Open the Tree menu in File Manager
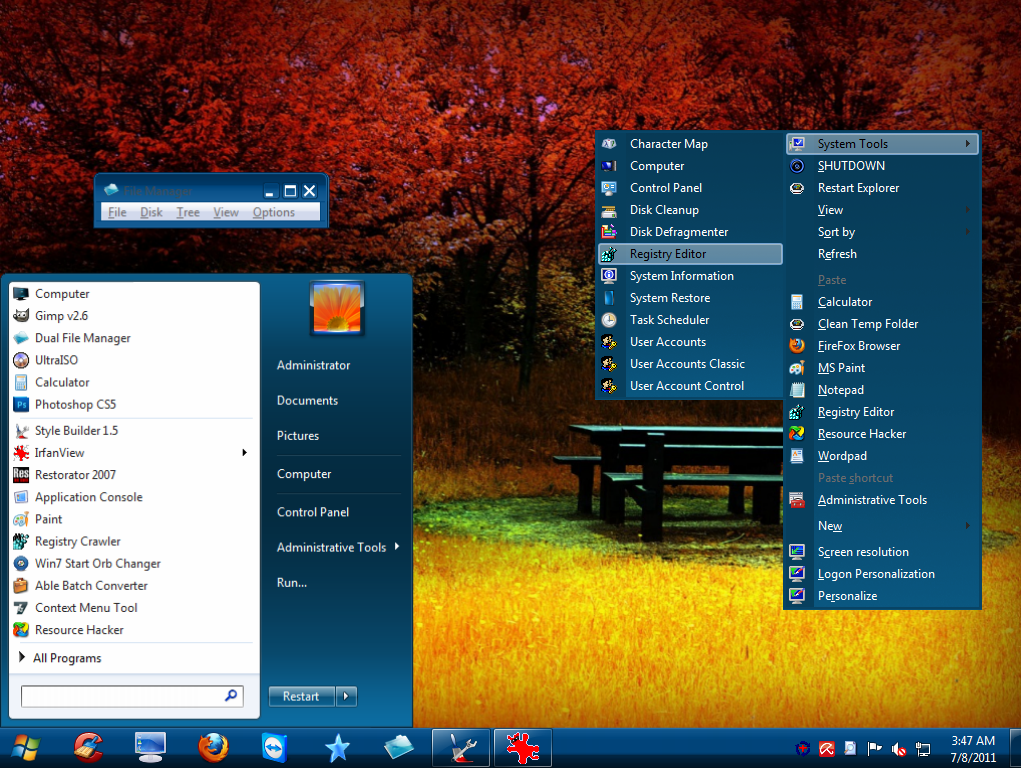This screenshot has width=1021, height=768. (x=187, y=212)
